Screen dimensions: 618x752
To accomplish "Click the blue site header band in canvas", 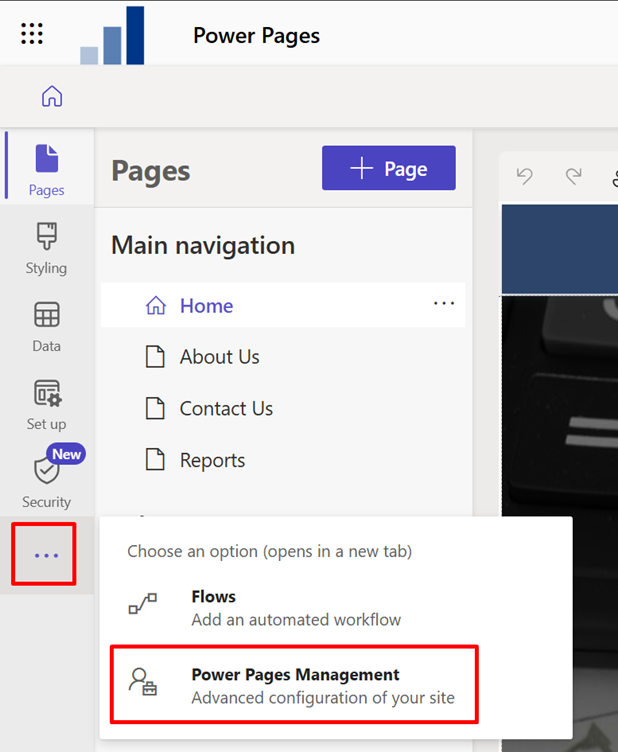I will [x=560, y=249].
